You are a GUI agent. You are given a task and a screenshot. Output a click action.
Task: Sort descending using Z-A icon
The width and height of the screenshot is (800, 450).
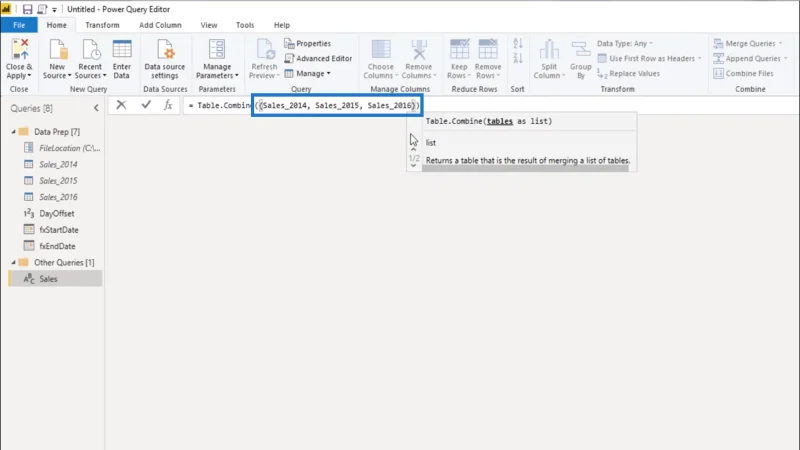tap(518, 58)
